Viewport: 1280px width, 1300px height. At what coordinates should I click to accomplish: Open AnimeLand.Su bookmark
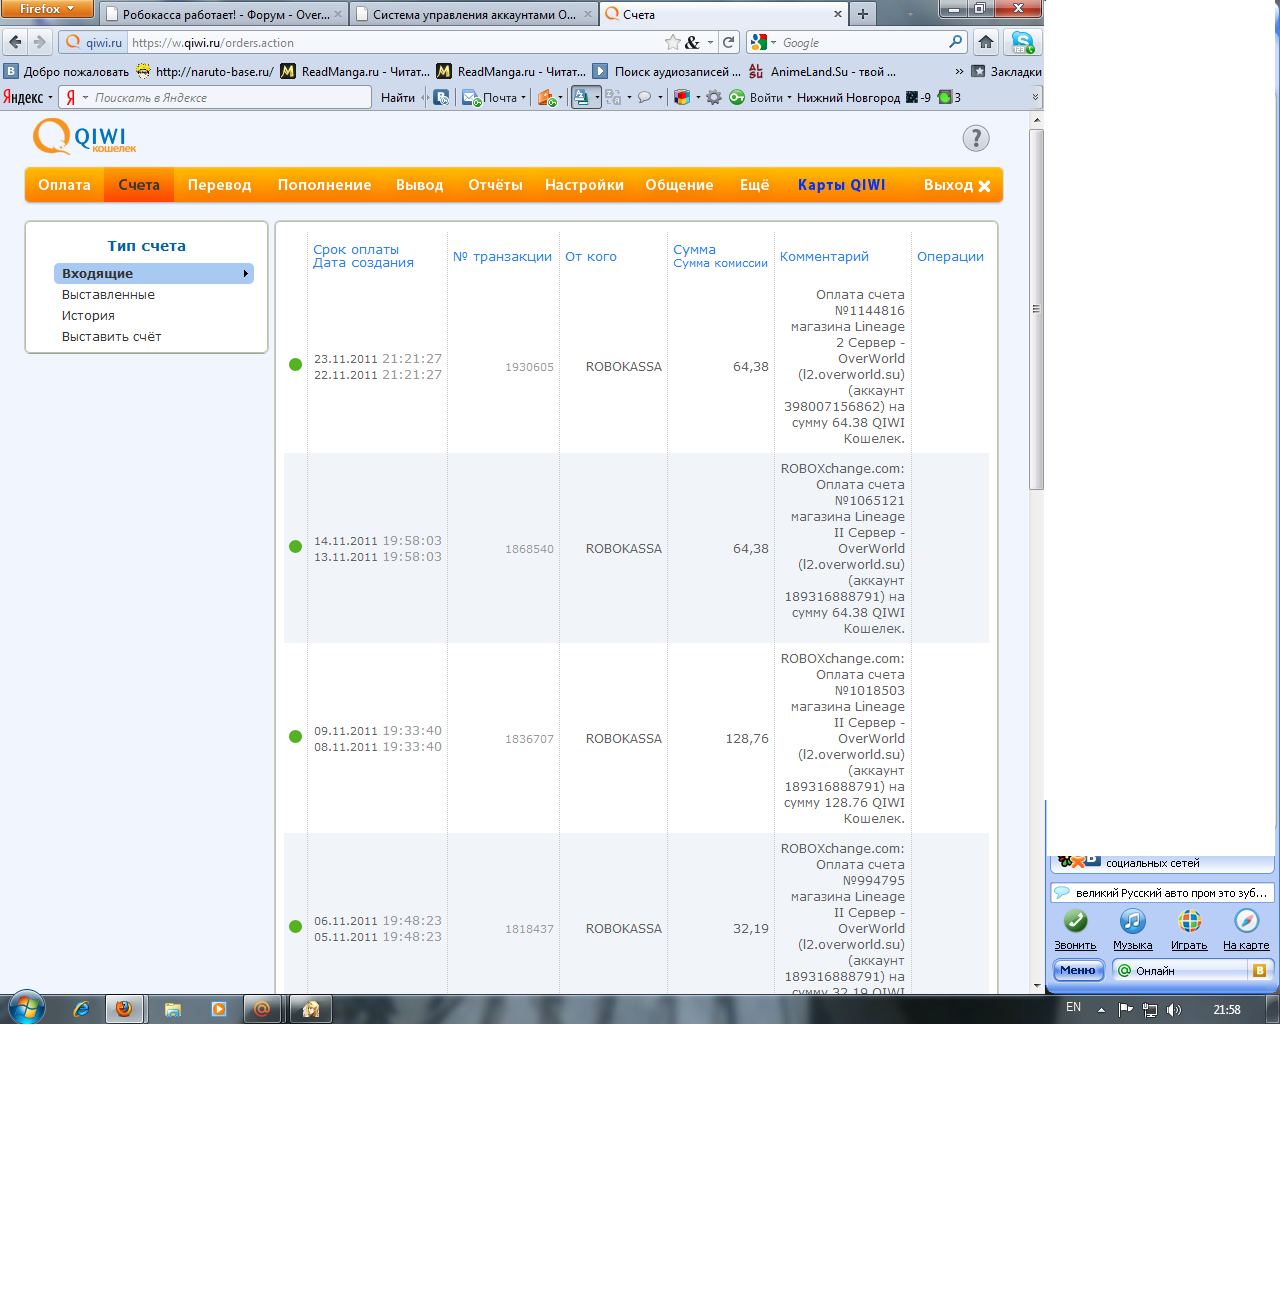pyautogui.click(x=822, y=71)
